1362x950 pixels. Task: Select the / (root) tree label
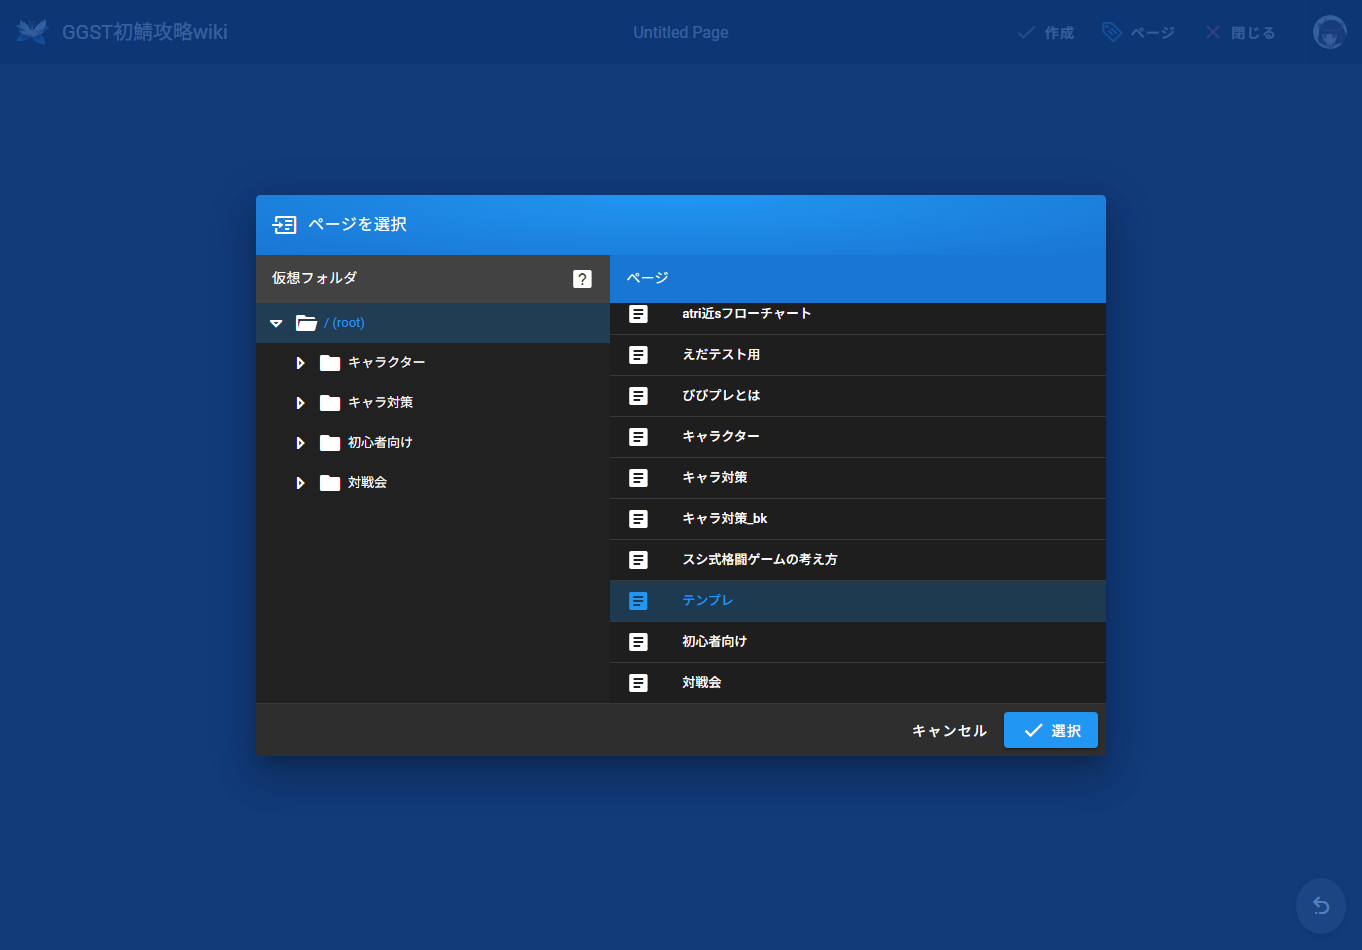point(344,323)
